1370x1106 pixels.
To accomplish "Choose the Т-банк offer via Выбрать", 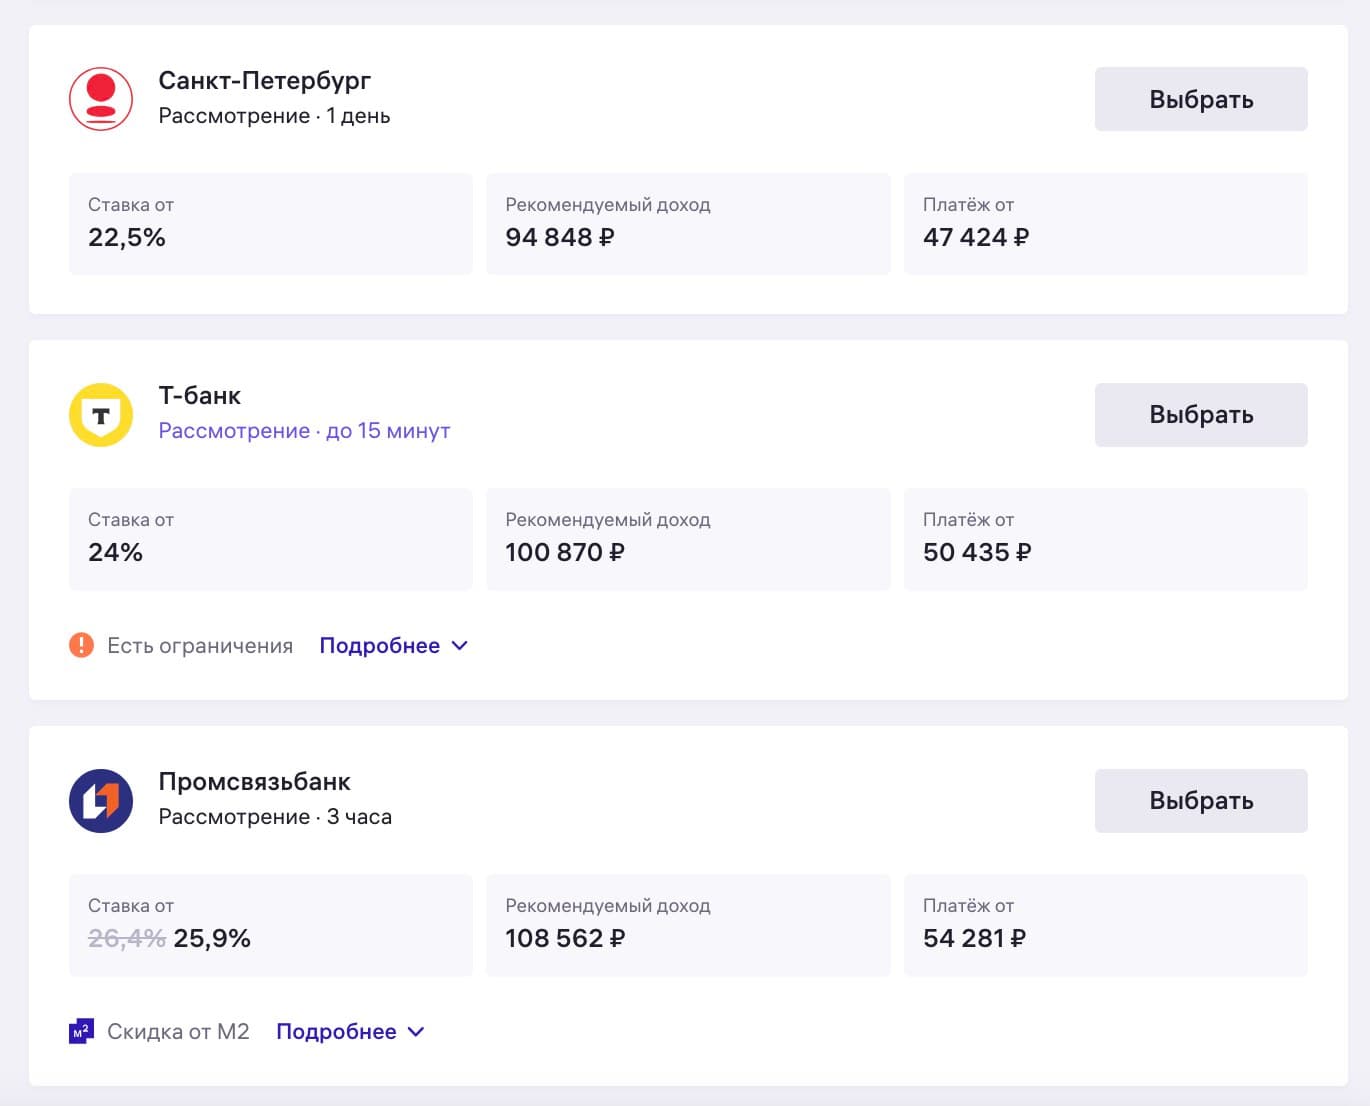I will (1201, 415).
